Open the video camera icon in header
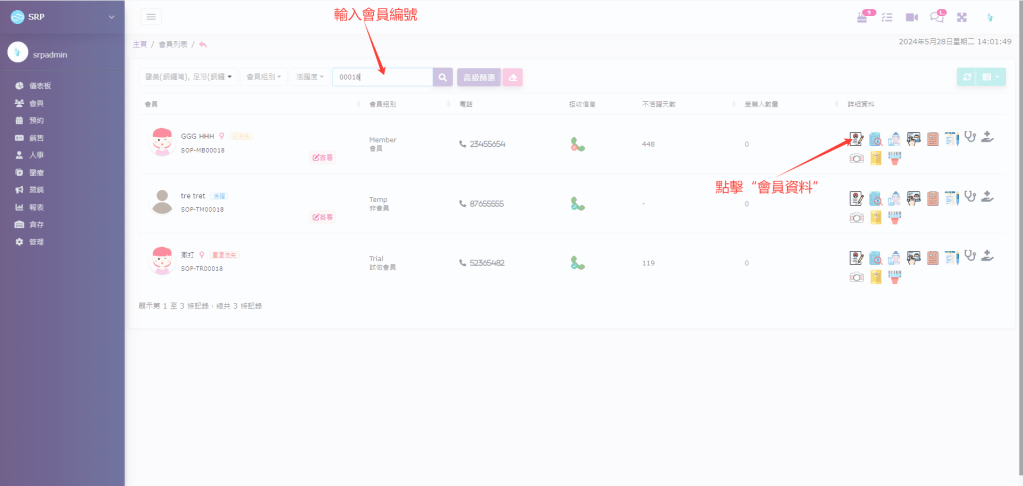The image size is (1023, 486). (911, 17)
